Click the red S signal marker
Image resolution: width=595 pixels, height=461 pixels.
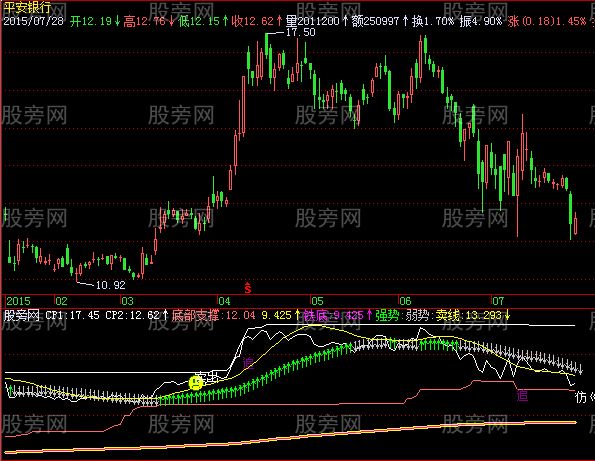[248, 288]
